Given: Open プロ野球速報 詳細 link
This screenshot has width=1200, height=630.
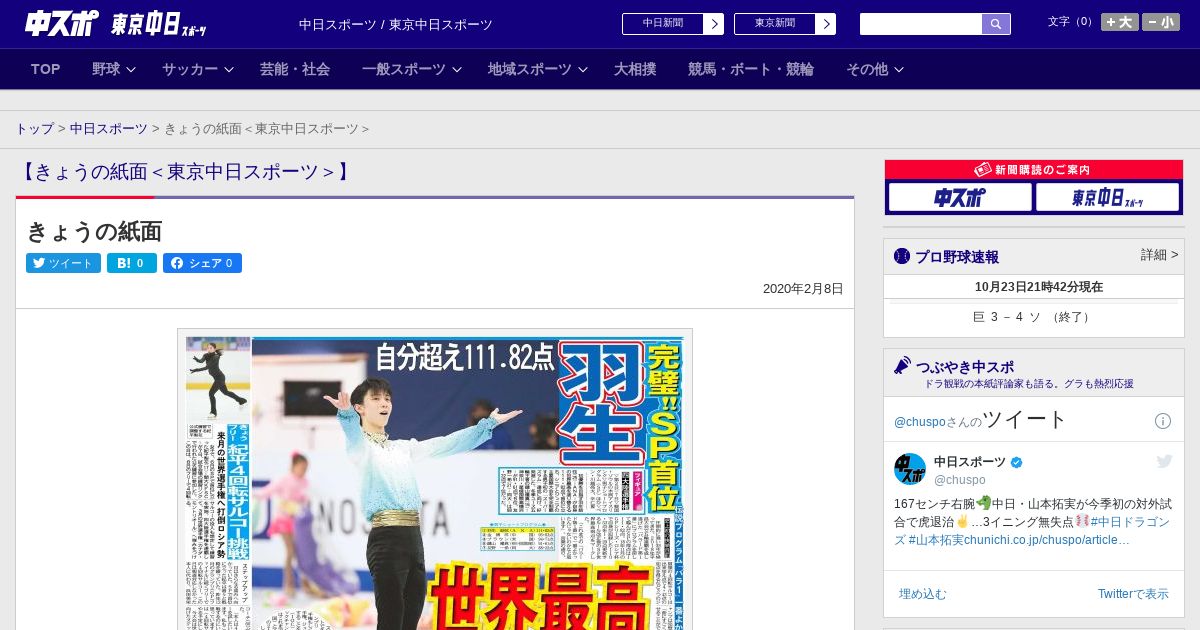Looking at the screenshot, I should click(x=1159, y=255).
